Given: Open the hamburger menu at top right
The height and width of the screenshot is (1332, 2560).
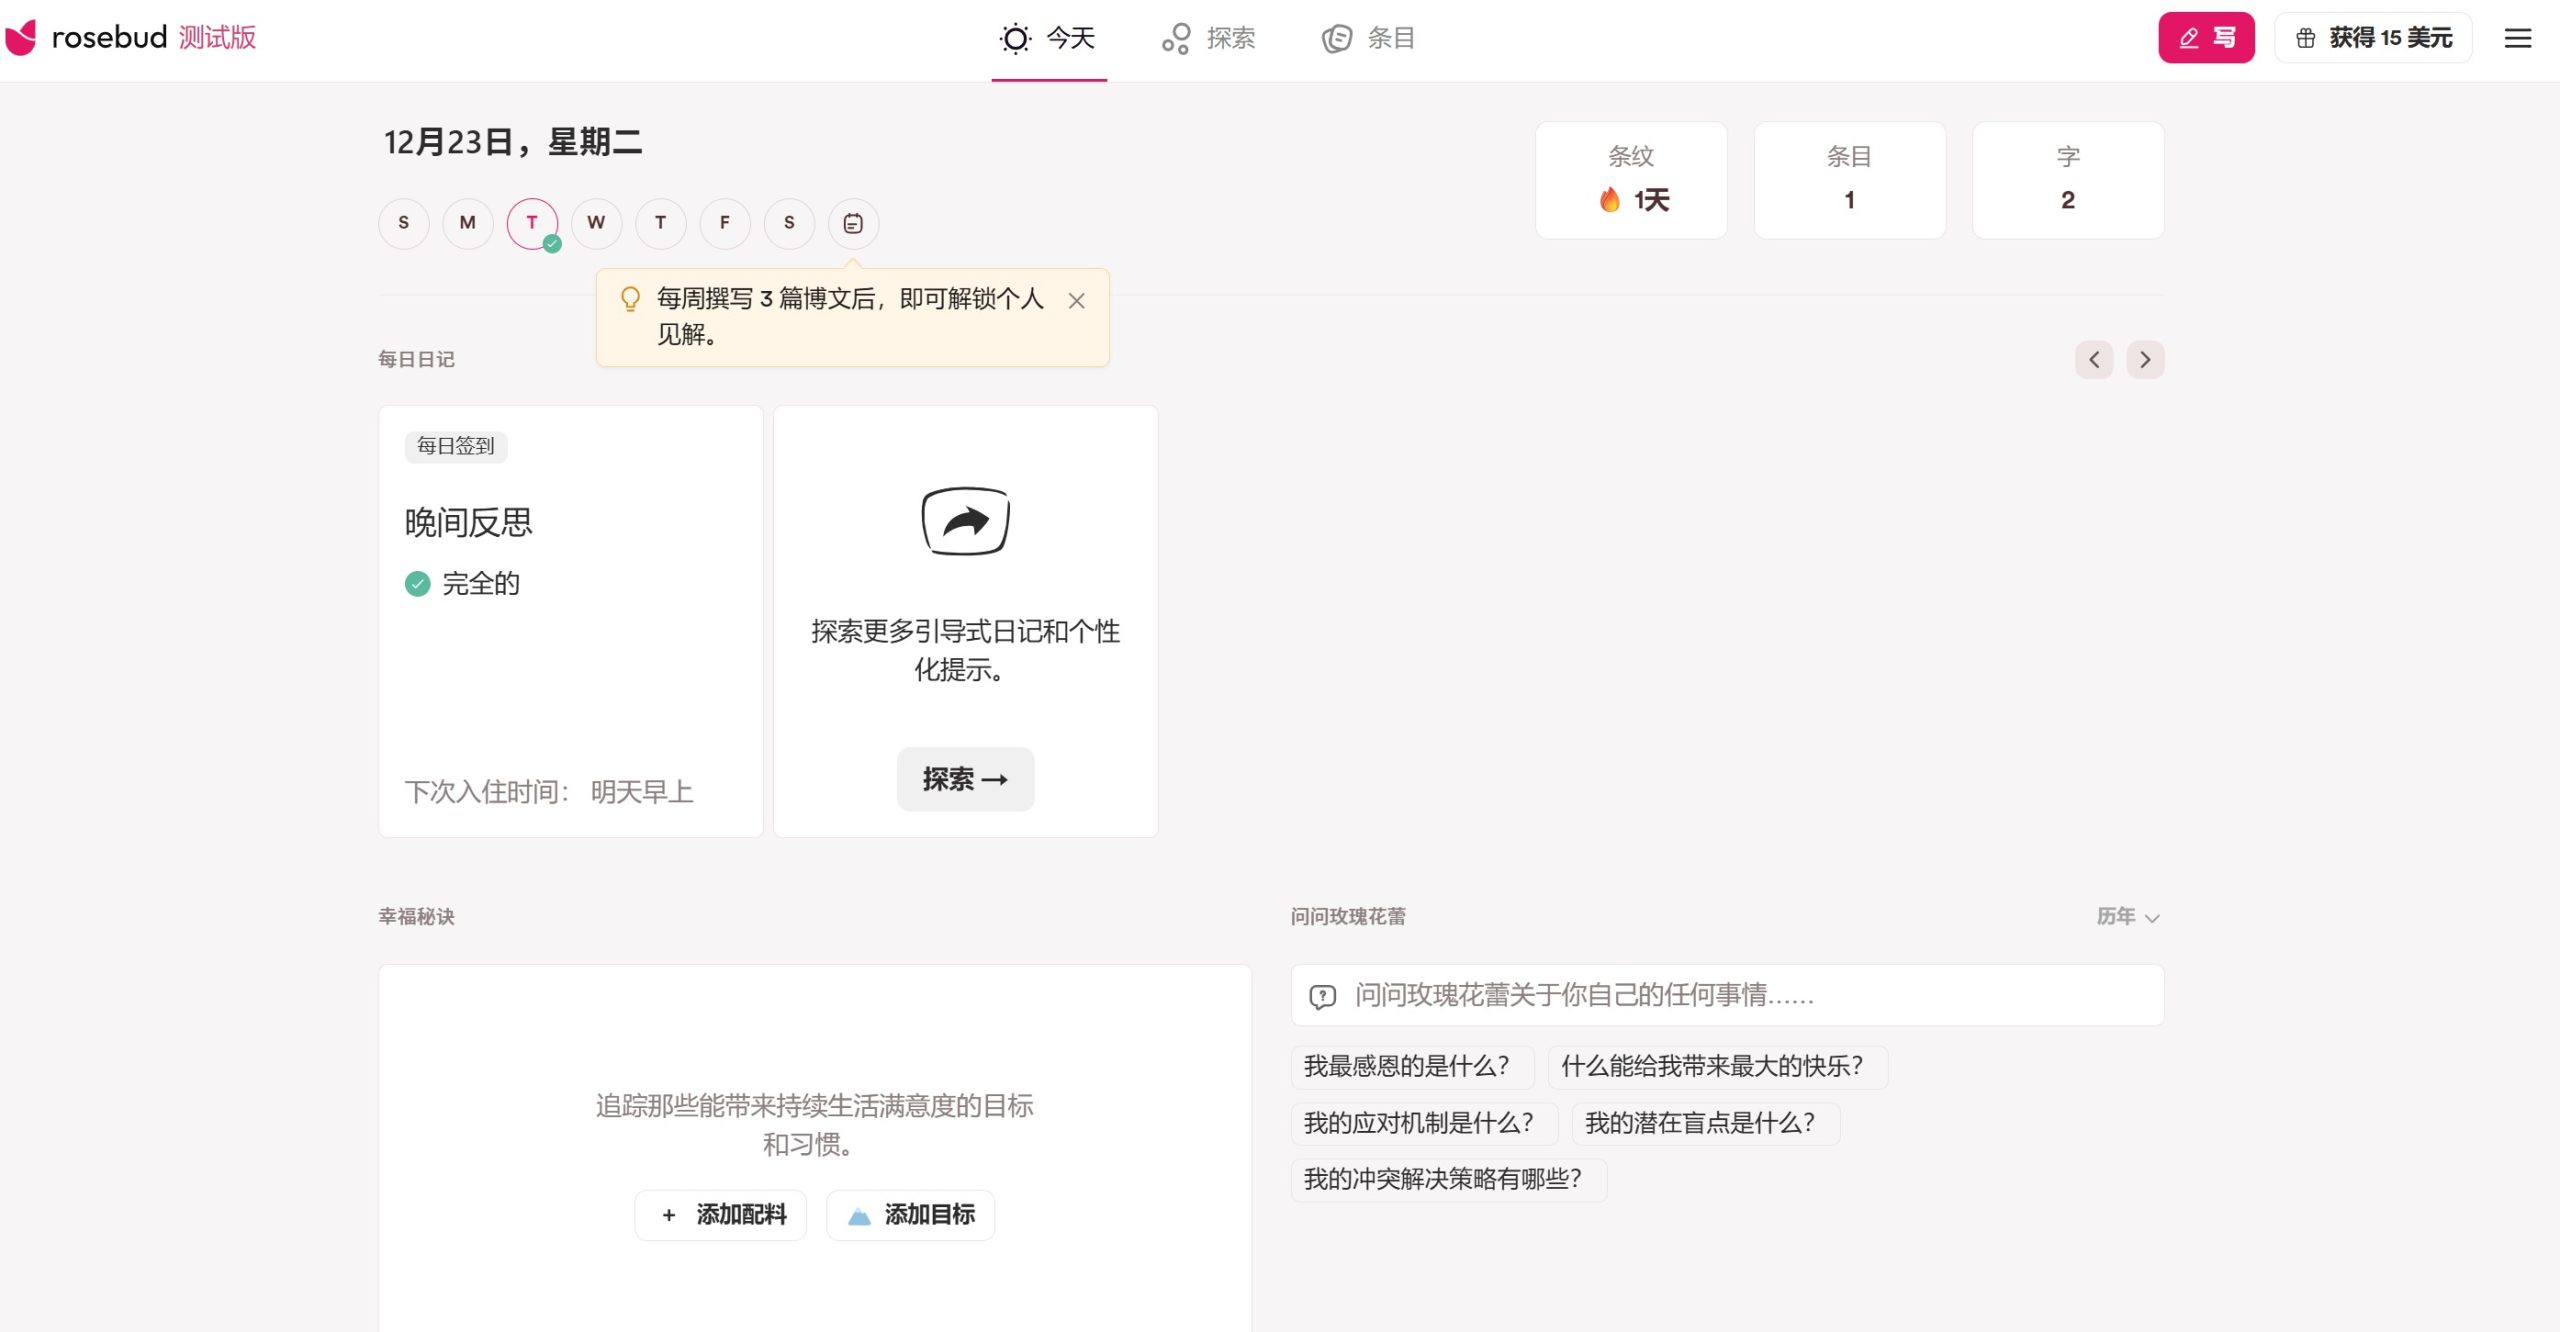Looking at the screenshot, I should [x=2518, y=38].
